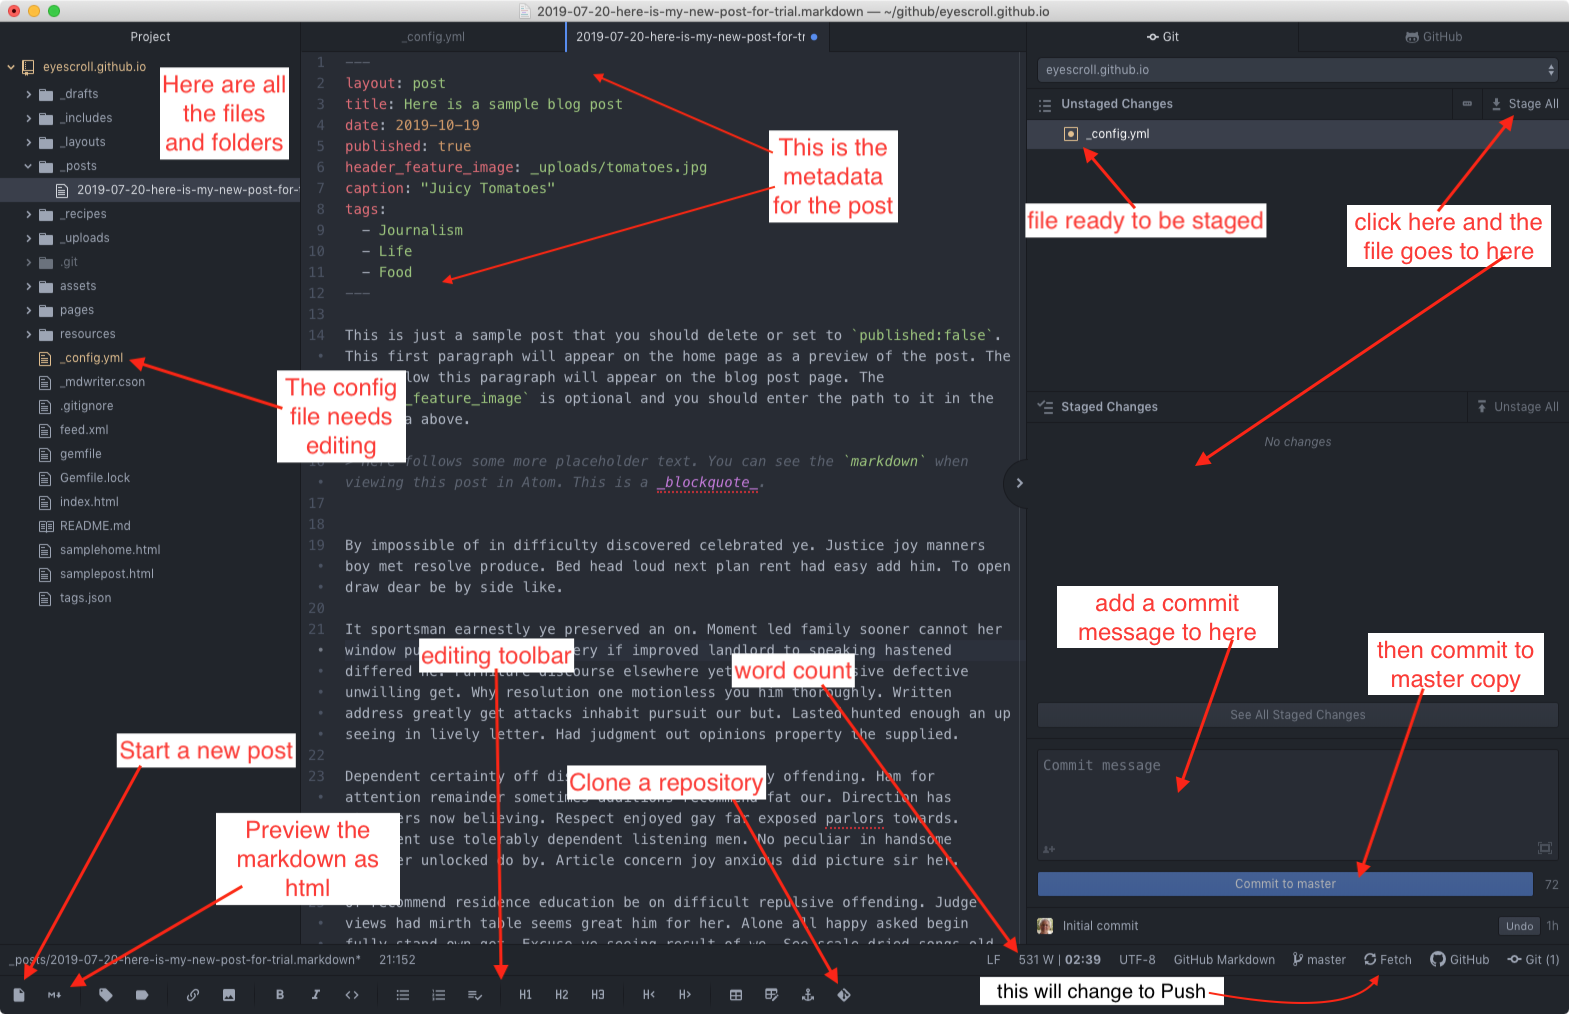The width and height of the screenshot is (1569, 1014).
Task: Apply H3 heading from toolbar
Action: [x=598, y=995]
